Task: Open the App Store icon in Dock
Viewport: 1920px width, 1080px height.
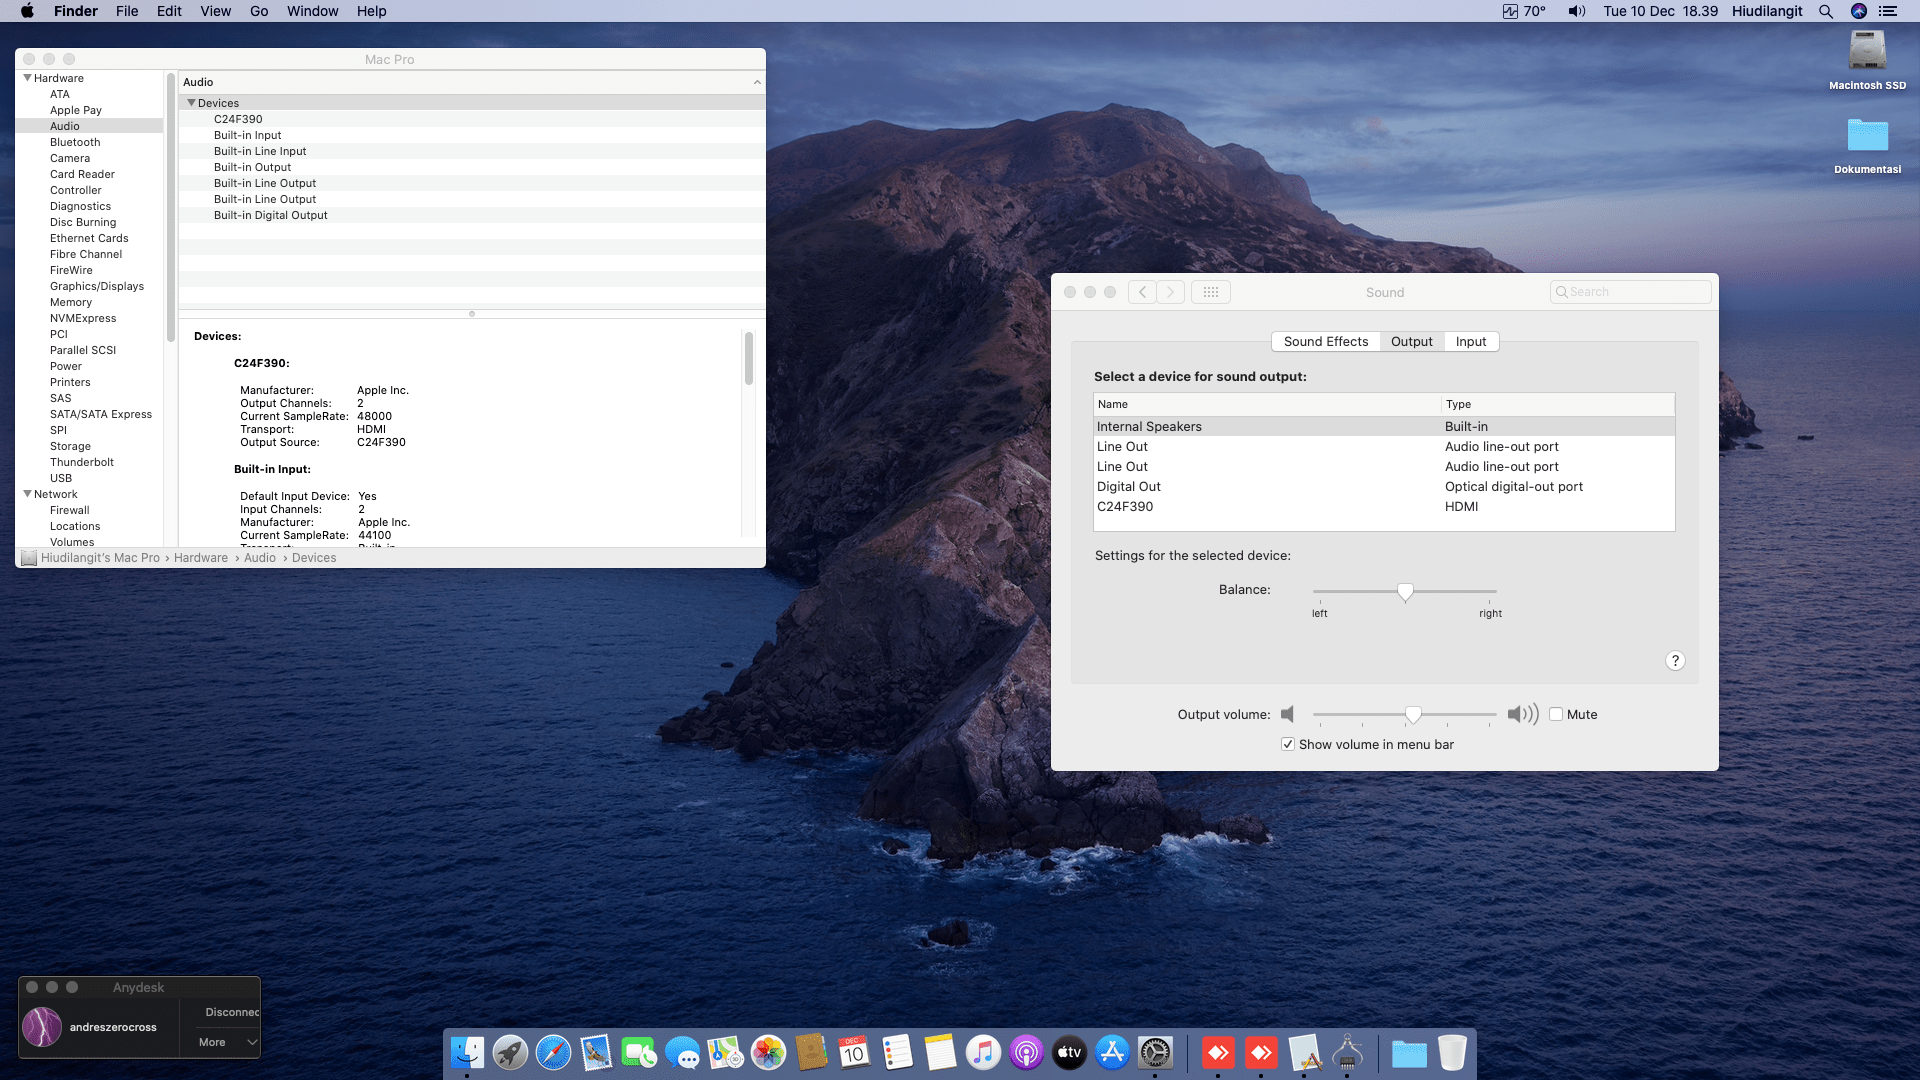Action: (1112, 1052)
